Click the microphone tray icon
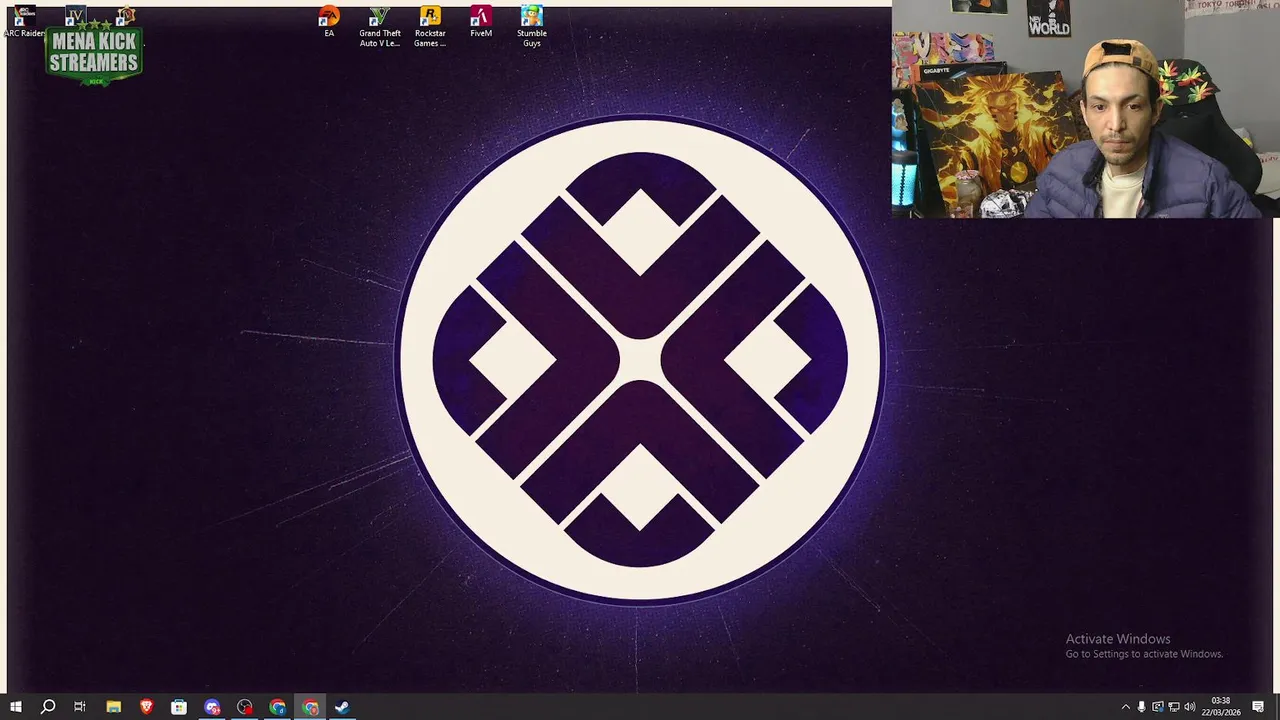This screenshot has height=720, width=1280. (x=1142, y=707)
